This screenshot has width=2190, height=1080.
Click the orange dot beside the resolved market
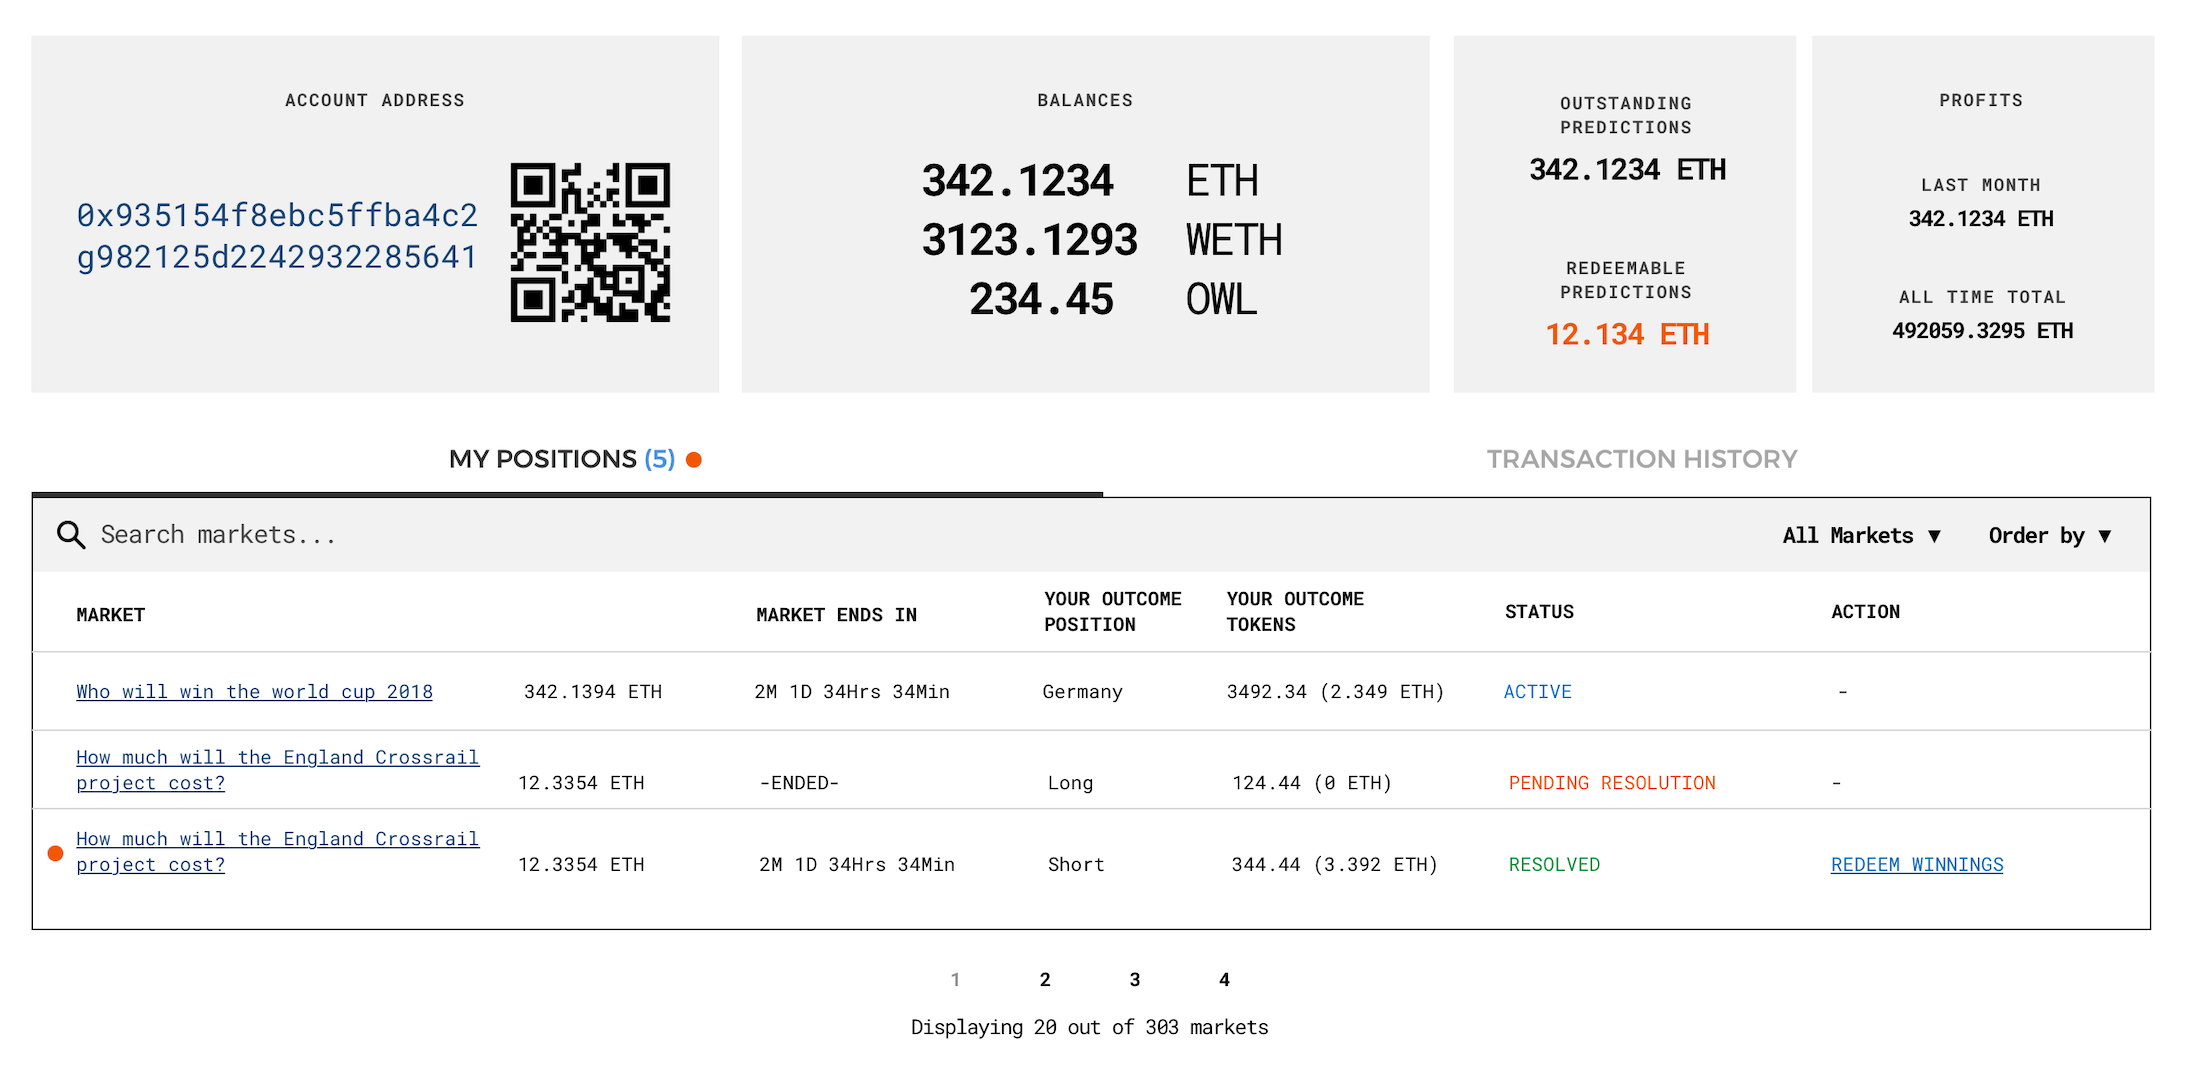[56, 853]
